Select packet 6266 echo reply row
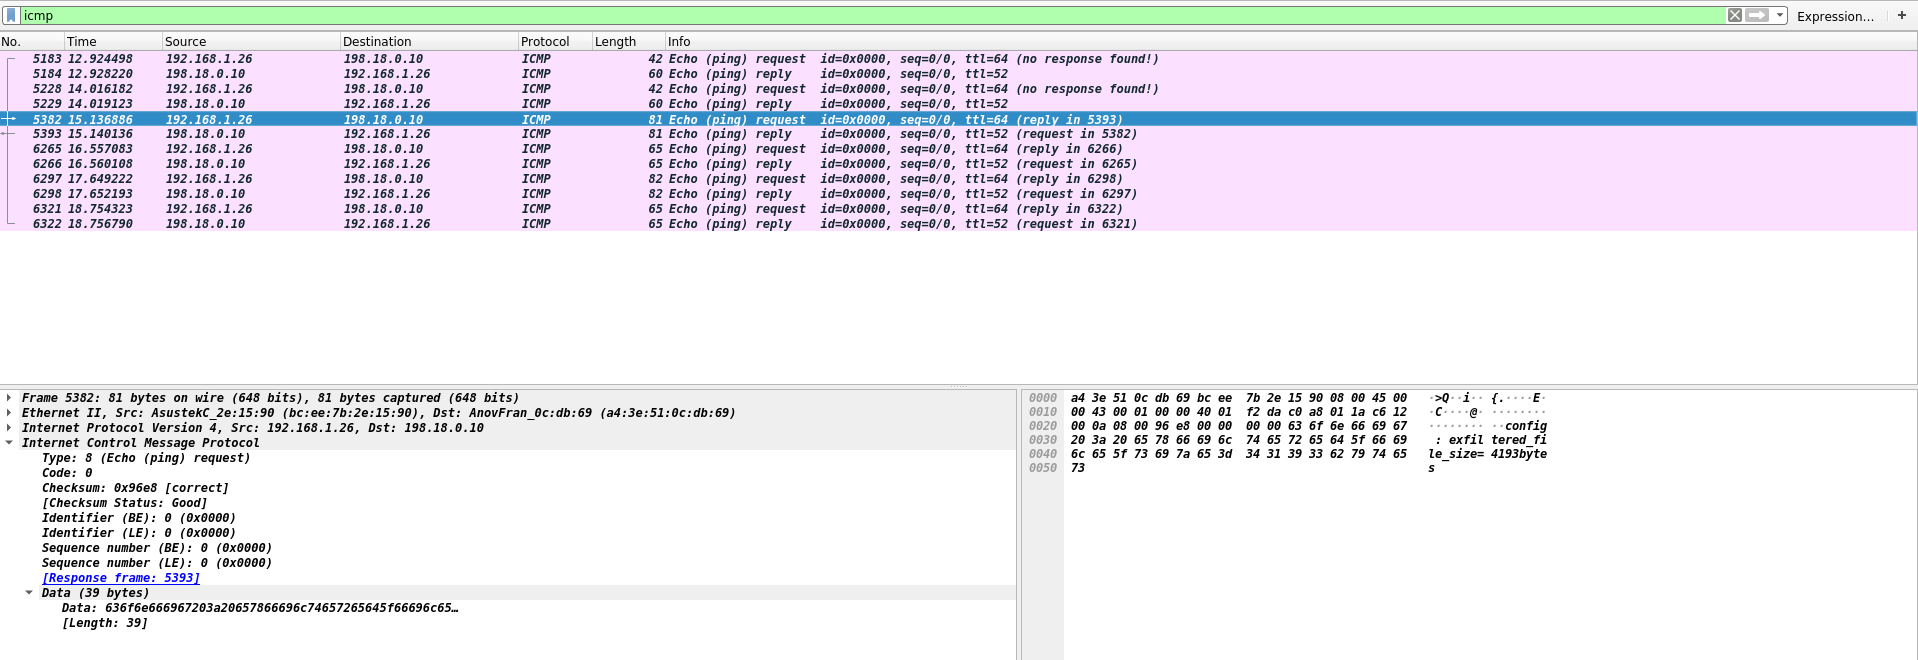The height and width of the screenshot is (660, 1918). click(x=958, y=164)
